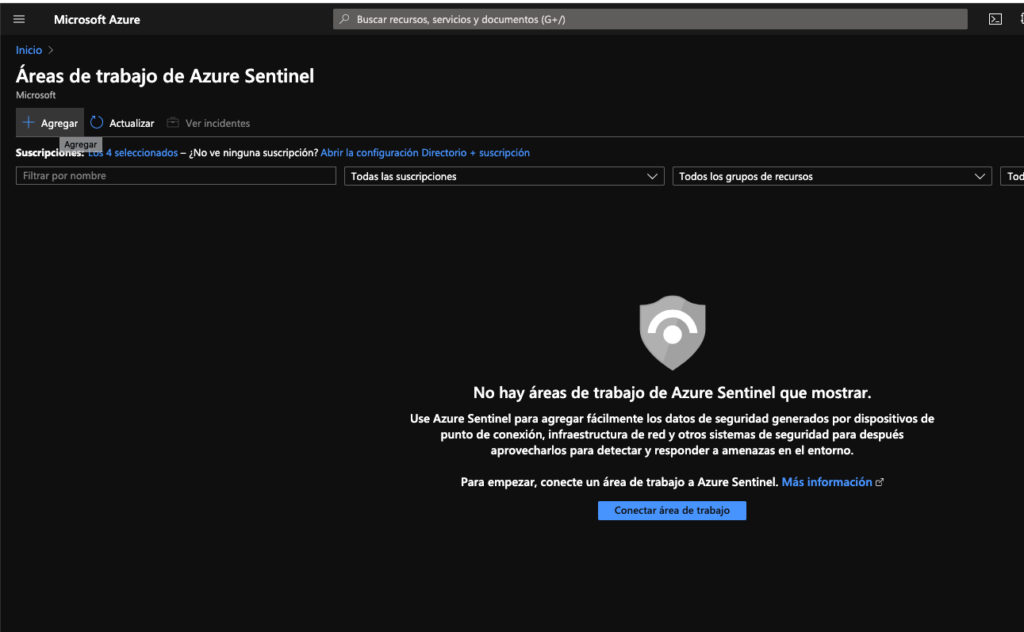
Task: Expand the Todas las suscripciones dropdown
Action: click(504, 176)
